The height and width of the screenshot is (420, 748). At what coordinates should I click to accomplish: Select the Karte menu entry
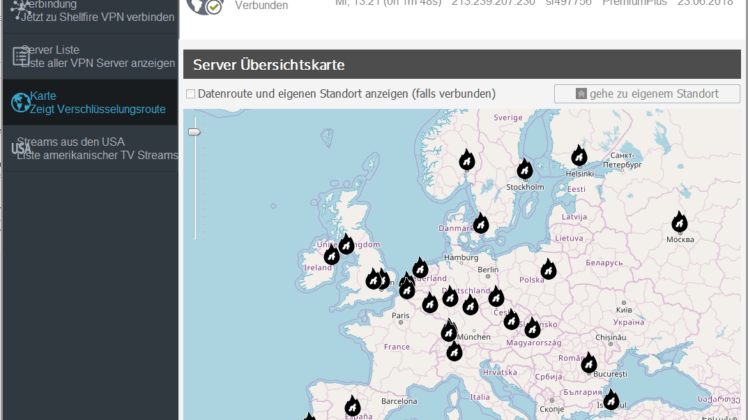[x=90, y=102]
